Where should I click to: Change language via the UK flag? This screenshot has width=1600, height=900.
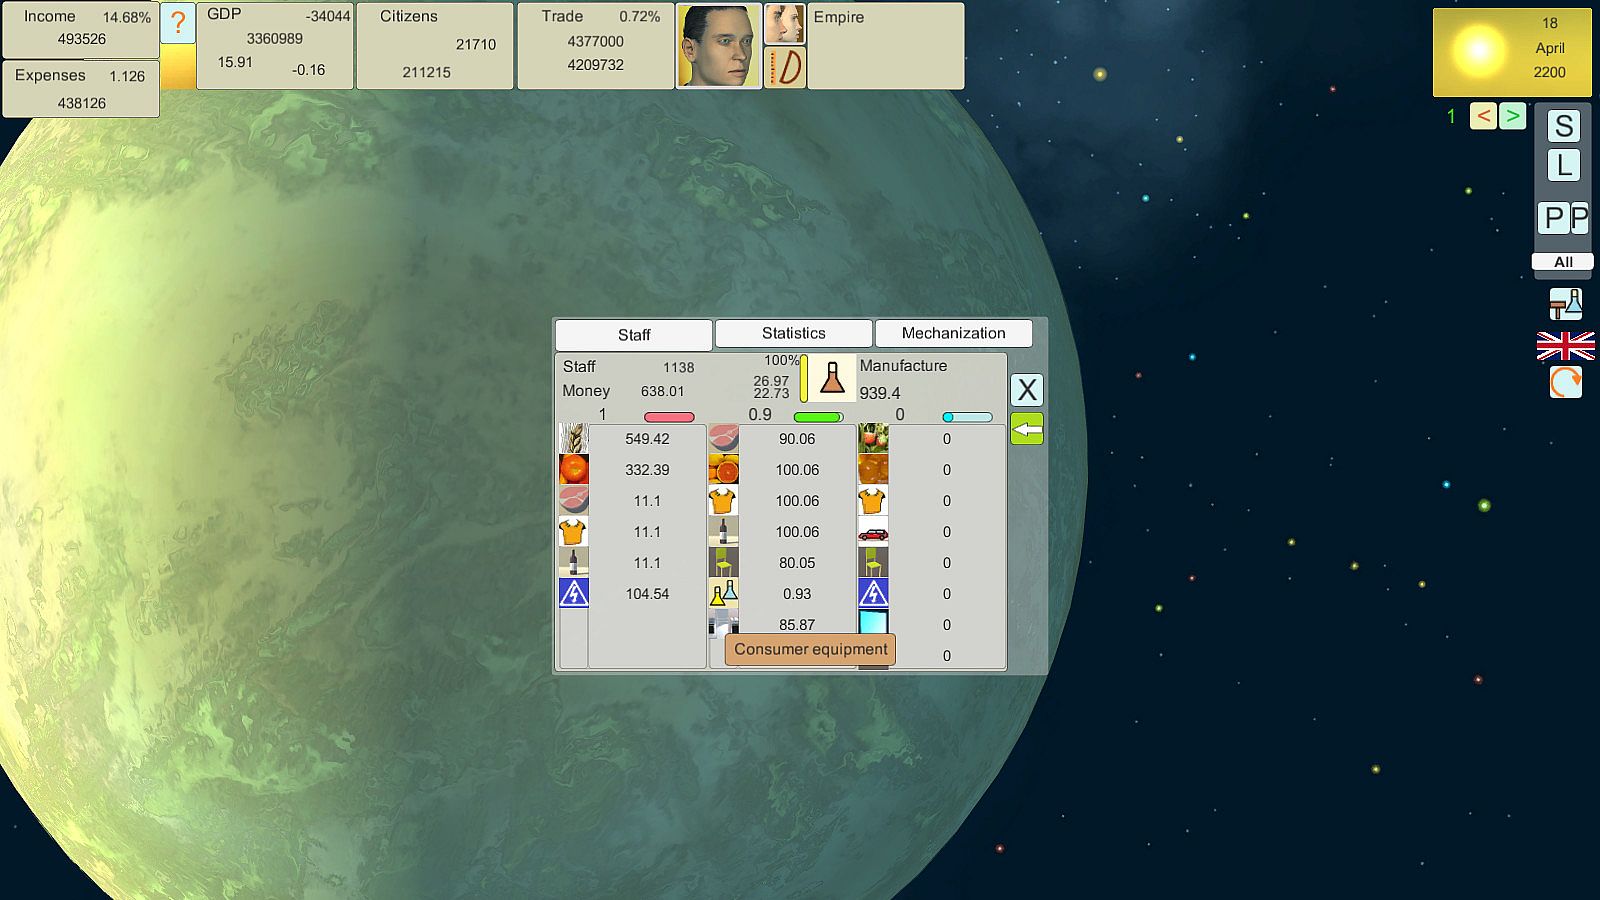coord(1566,346)
